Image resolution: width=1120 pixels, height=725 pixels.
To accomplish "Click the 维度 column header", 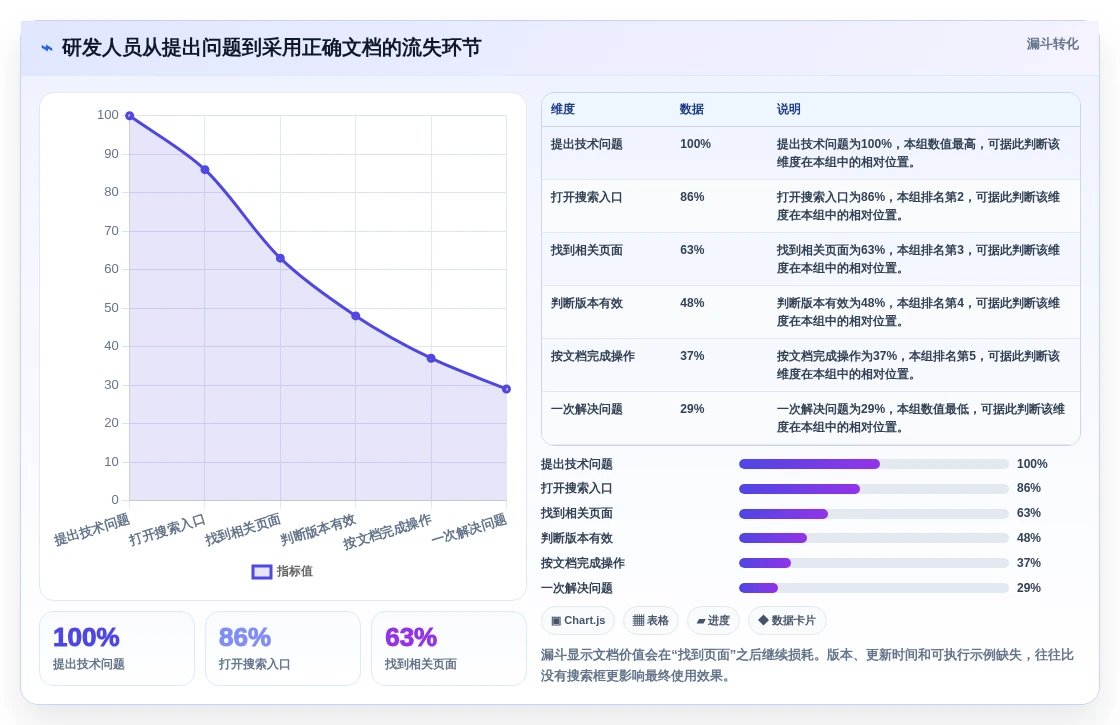I will point(563,109).
